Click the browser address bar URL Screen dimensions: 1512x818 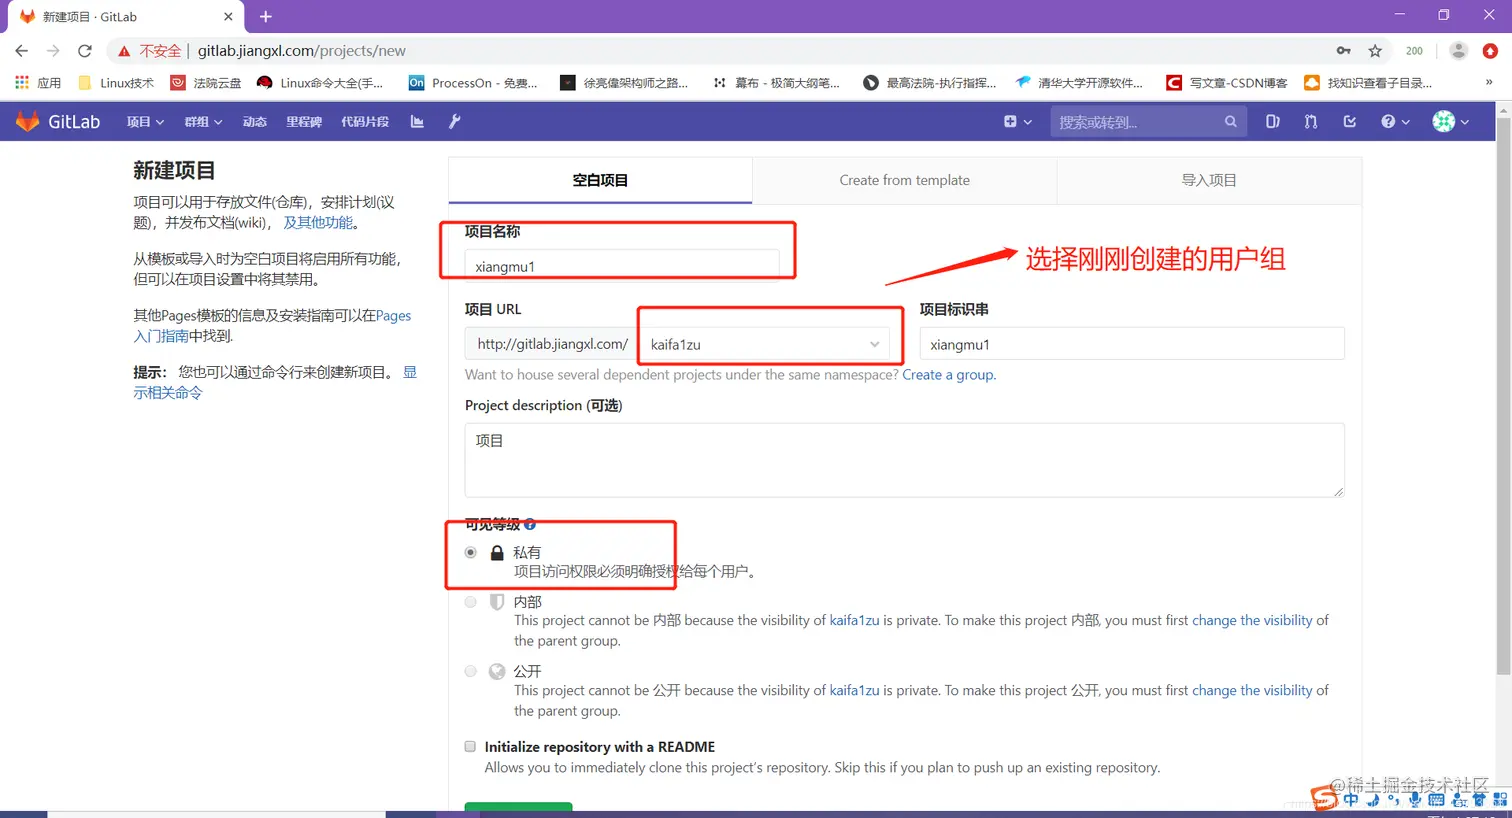tap(301, 50)
